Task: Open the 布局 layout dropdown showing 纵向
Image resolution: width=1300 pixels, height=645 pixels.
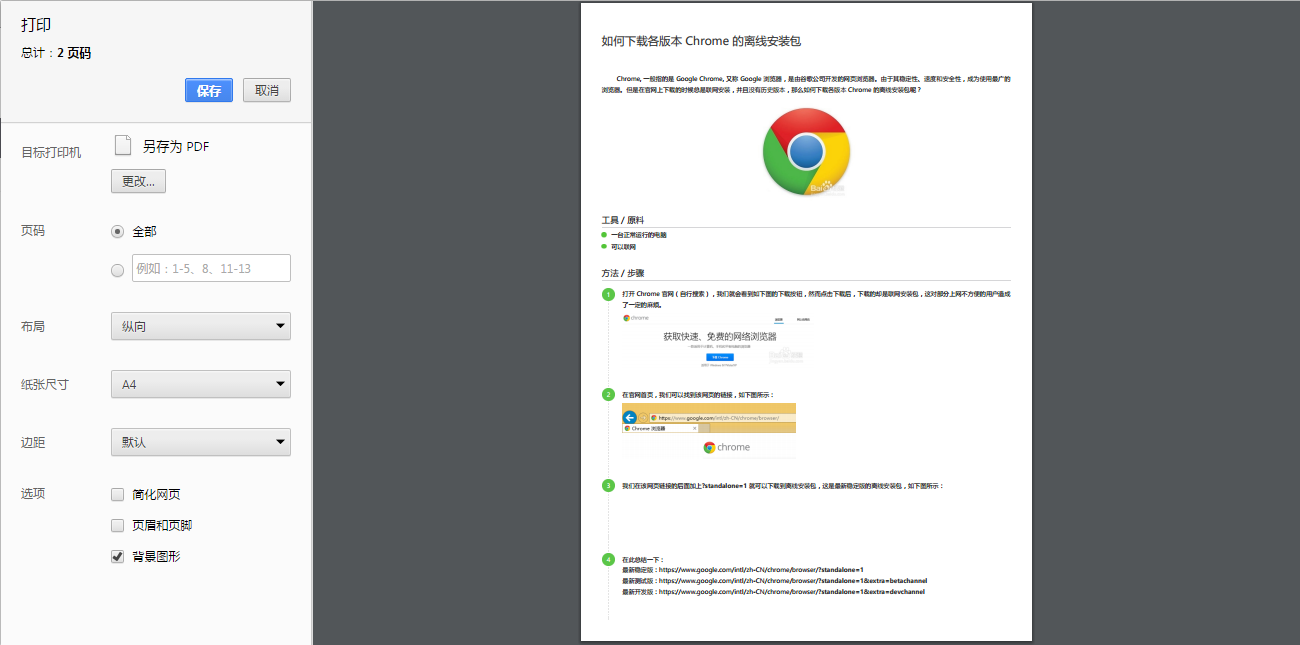Action: click(x=200, y=326)
